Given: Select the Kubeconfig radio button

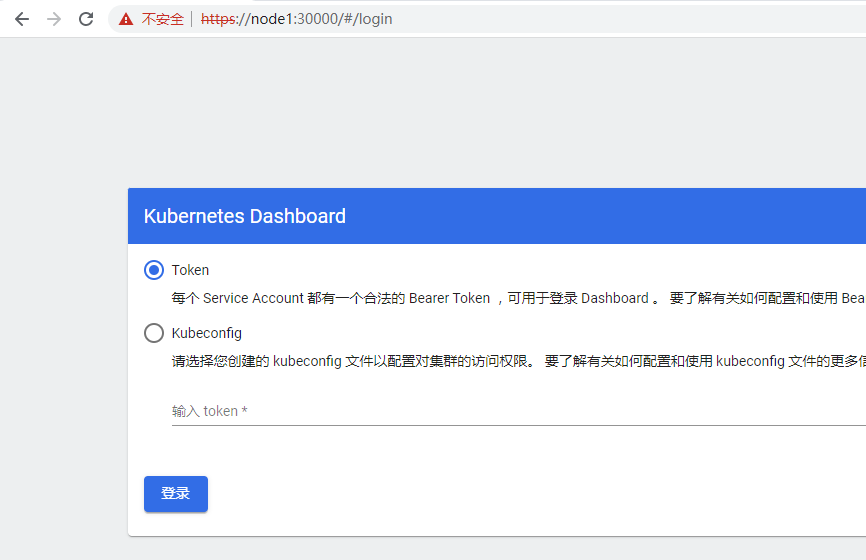Looking at the screenshot, I should tap(154, 333).
